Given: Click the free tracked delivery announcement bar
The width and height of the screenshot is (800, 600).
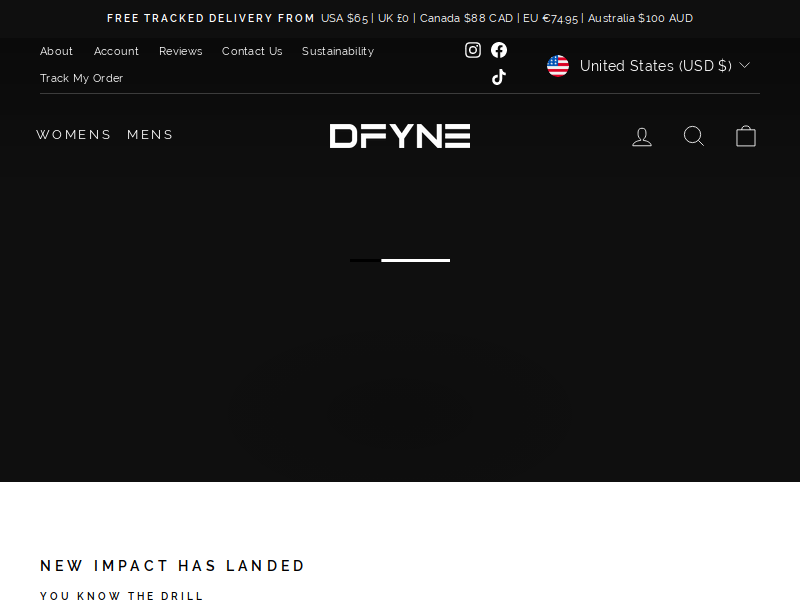Looking at the screenshot, I should click(x=400, y=18).
